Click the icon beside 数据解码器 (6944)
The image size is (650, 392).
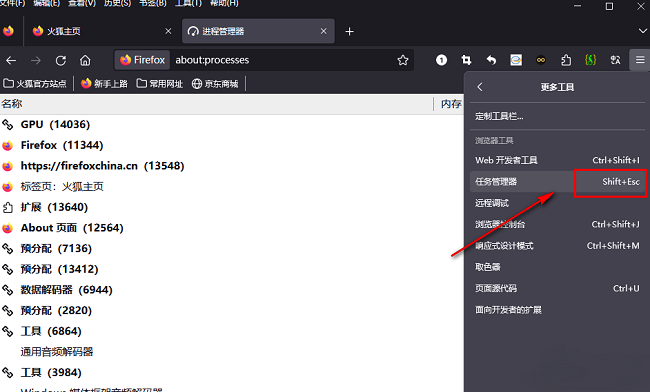7,290
